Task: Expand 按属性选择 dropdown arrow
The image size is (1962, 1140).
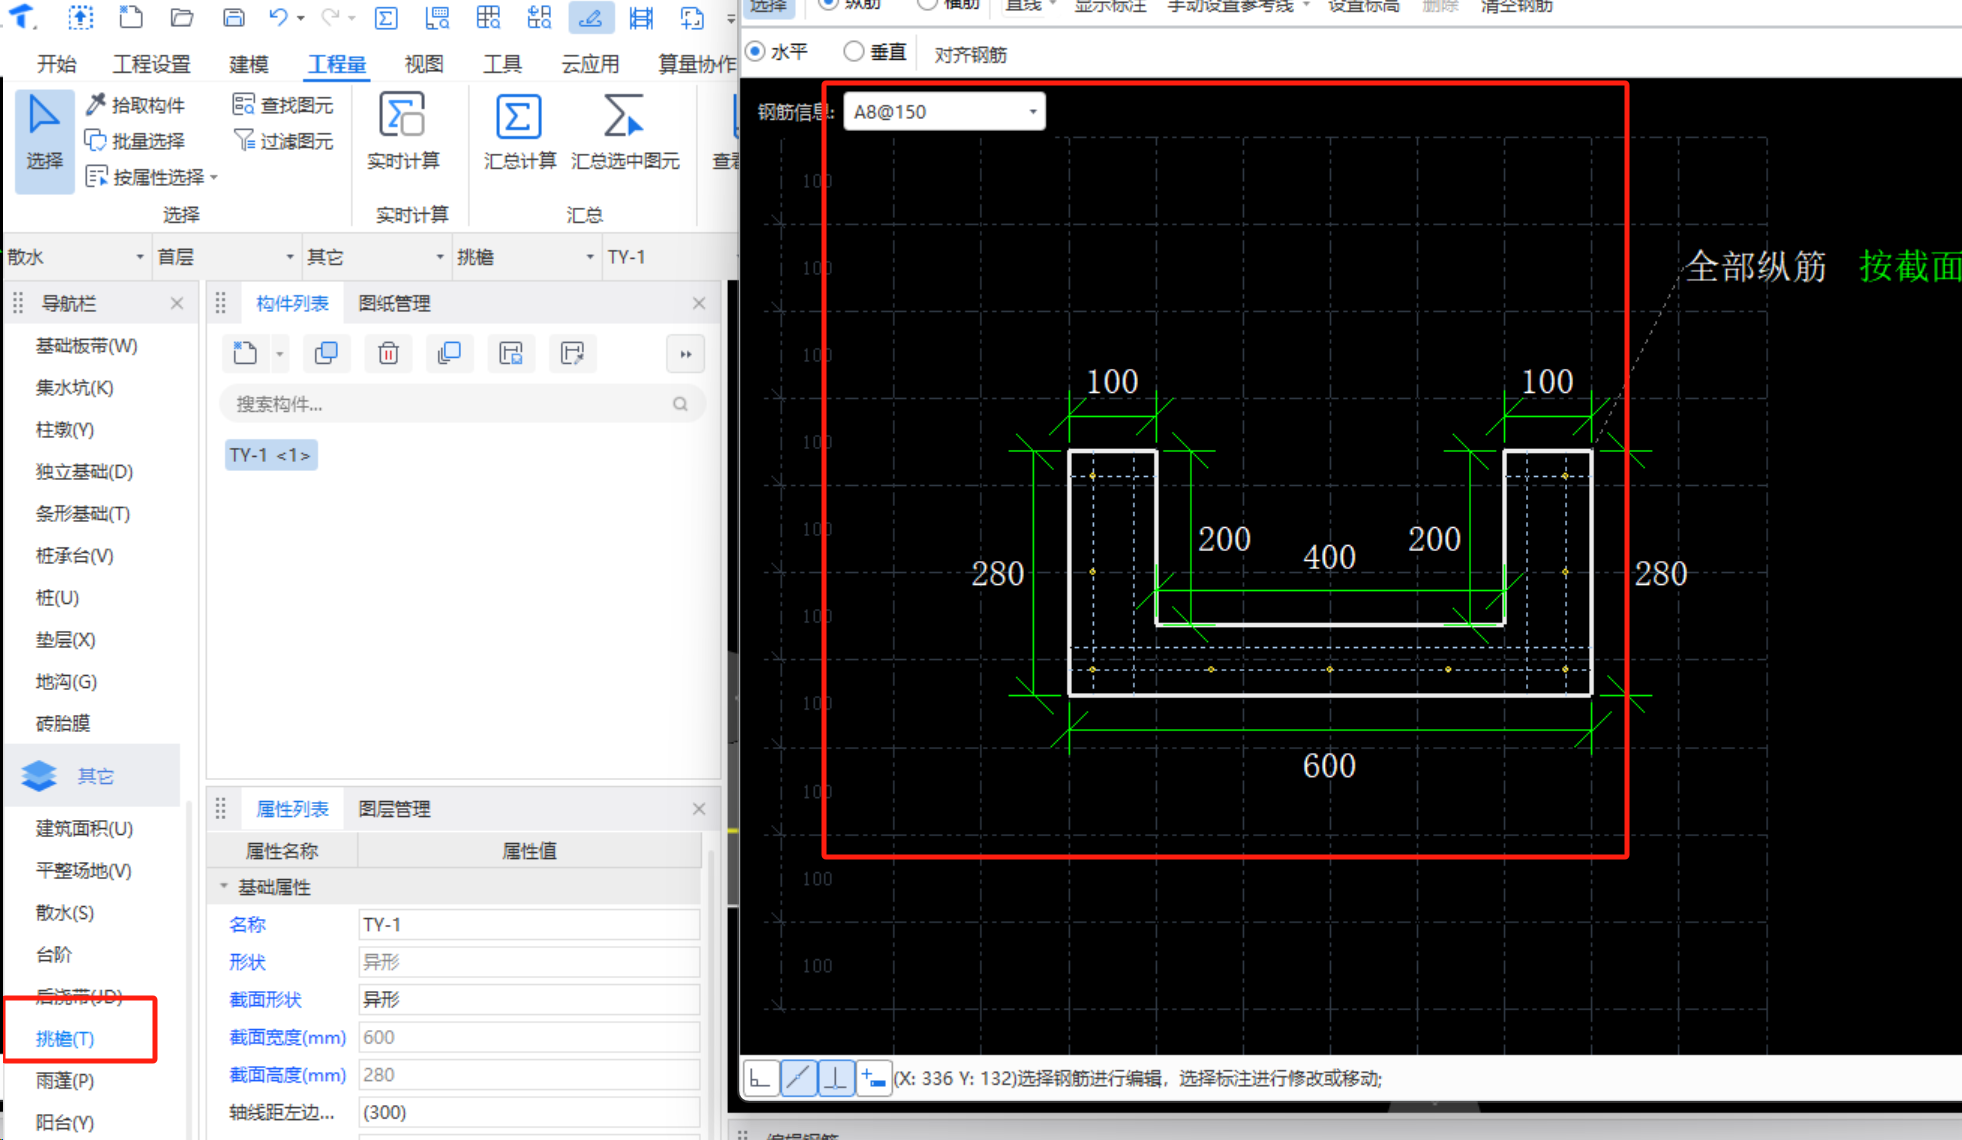Action: pyautogui.click(x=214, y=178)
